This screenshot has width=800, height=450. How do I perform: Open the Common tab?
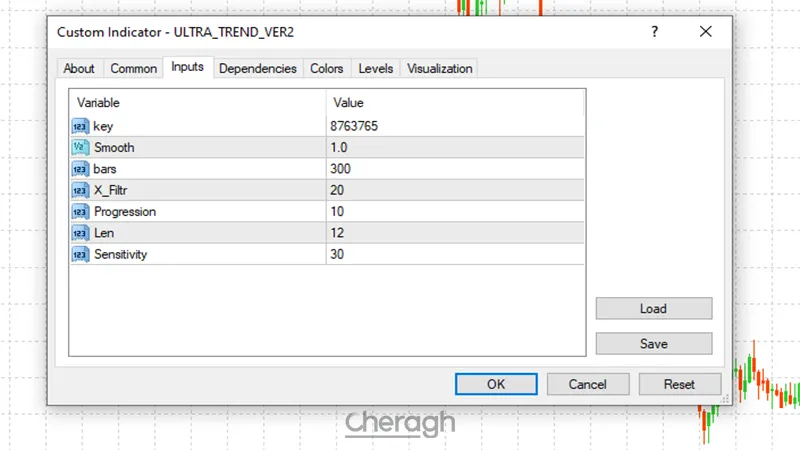pos(133,69)
